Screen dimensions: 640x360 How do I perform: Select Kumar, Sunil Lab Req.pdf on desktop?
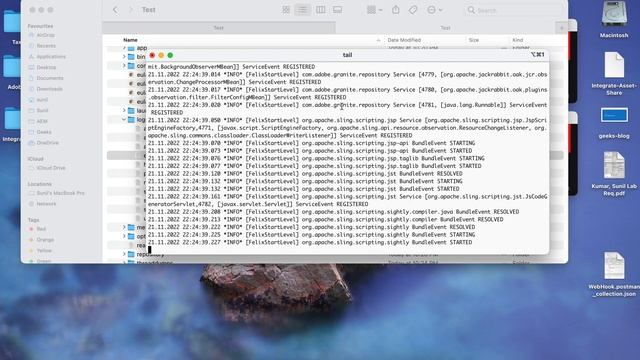[614, 174]
